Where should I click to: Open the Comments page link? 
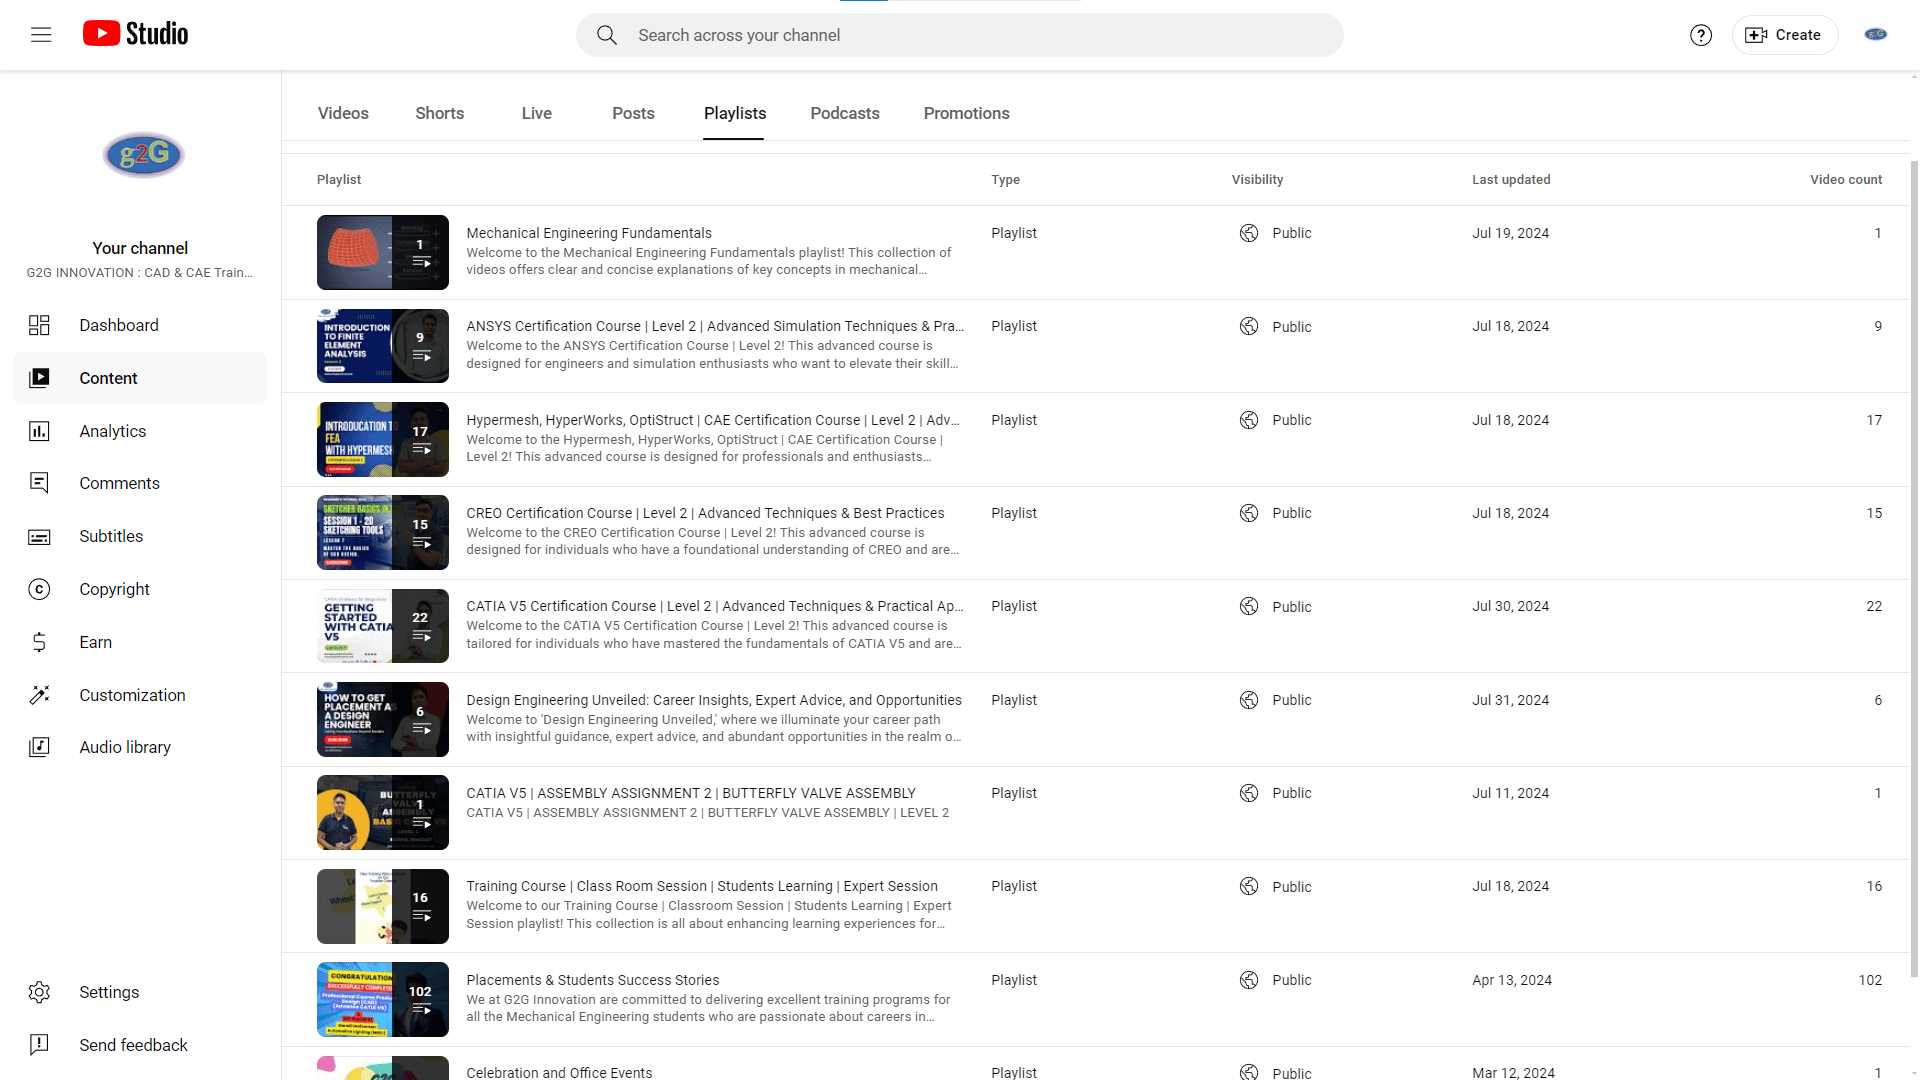[140, 483]
